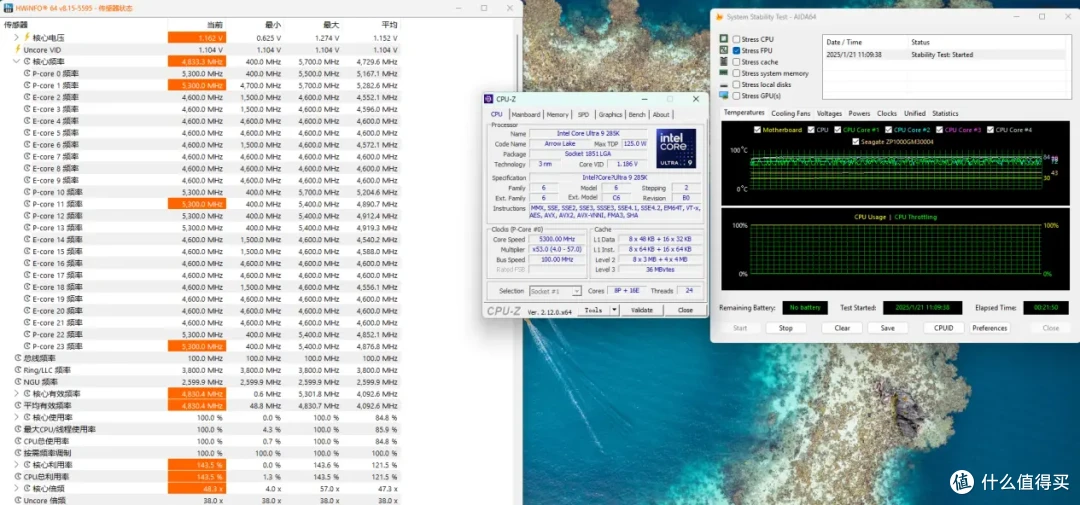Click the clock icon of 总线频率 row
The width and height of the screenshot is (1080, 505).
pos(18,358)
